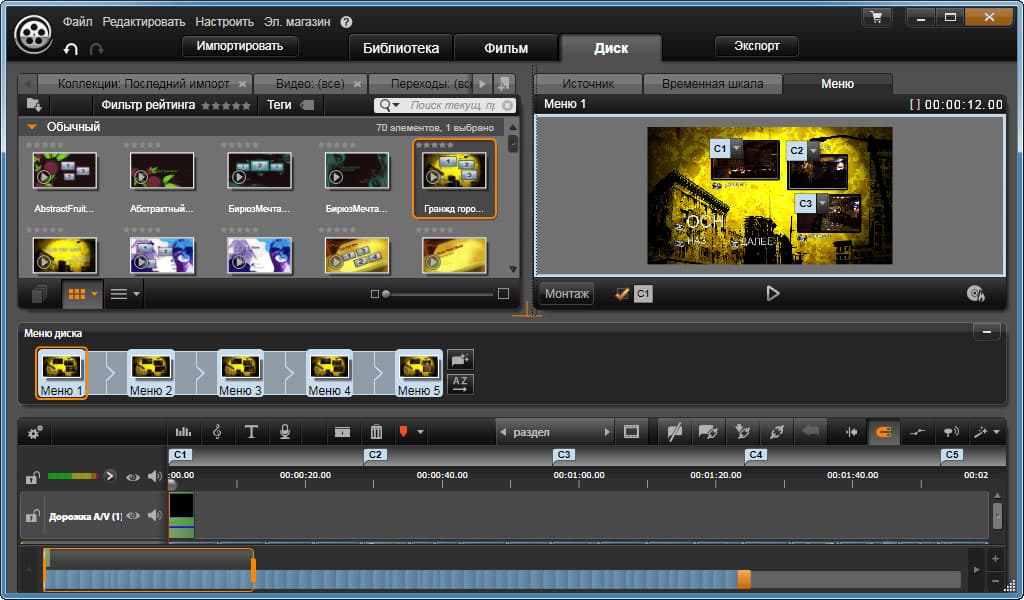Open the Файл menu
This screenshot has width=1024, height=600.
point(78,21)
